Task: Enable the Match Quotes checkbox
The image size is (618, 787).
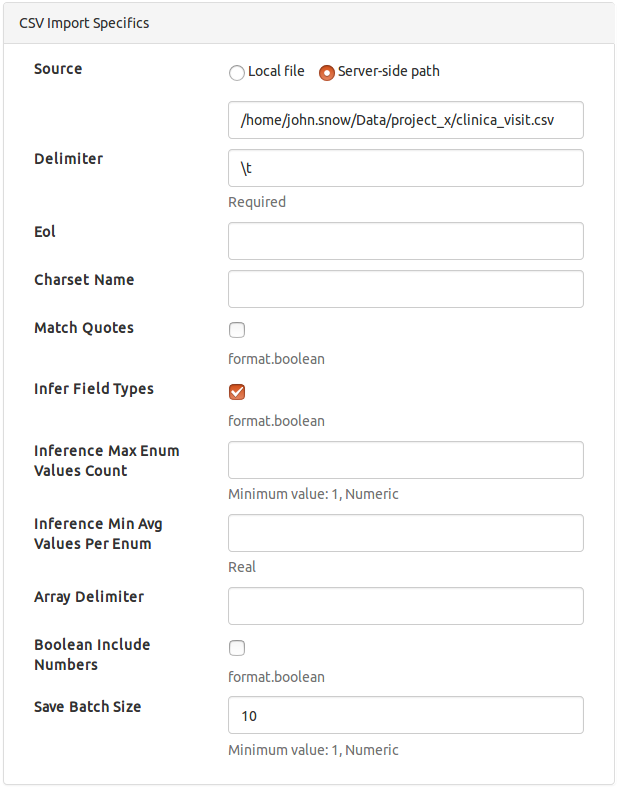Action: (x=237, y=330)
